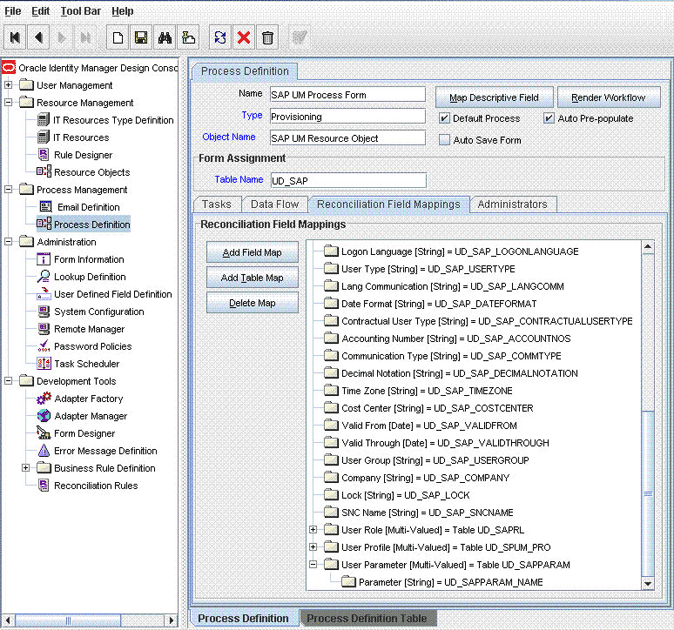Screen dimensions: 674x630
Task: Open the Rule Designer icon
Action: coord(43,155)
